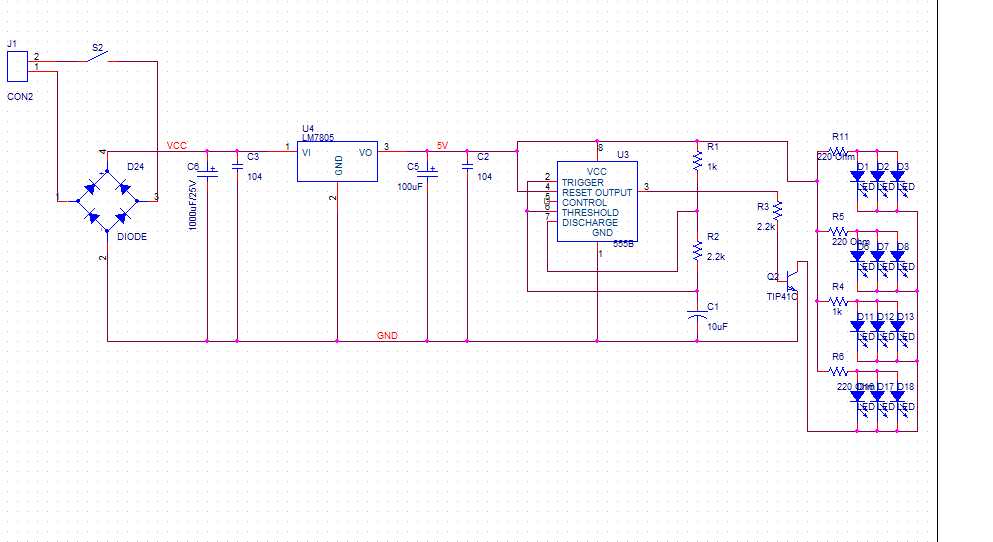The width and height of the screenshot is (993, 542).
Task: Select LED D11 symbol
Action: (x=857, y=327)
